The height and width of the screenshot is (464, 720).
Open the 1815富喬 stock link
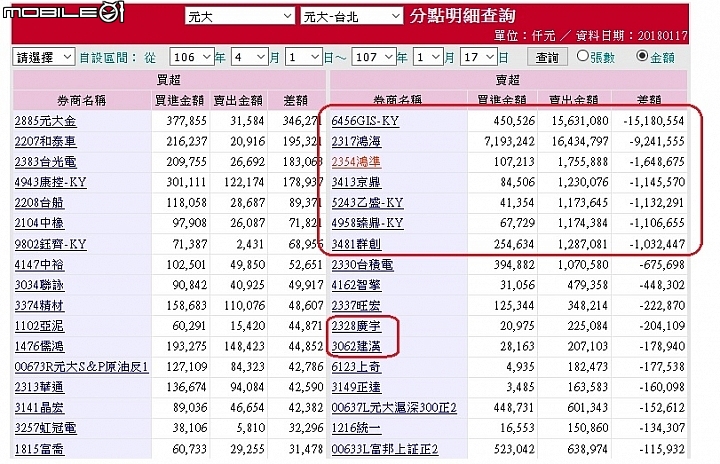(x=39, y=449)
